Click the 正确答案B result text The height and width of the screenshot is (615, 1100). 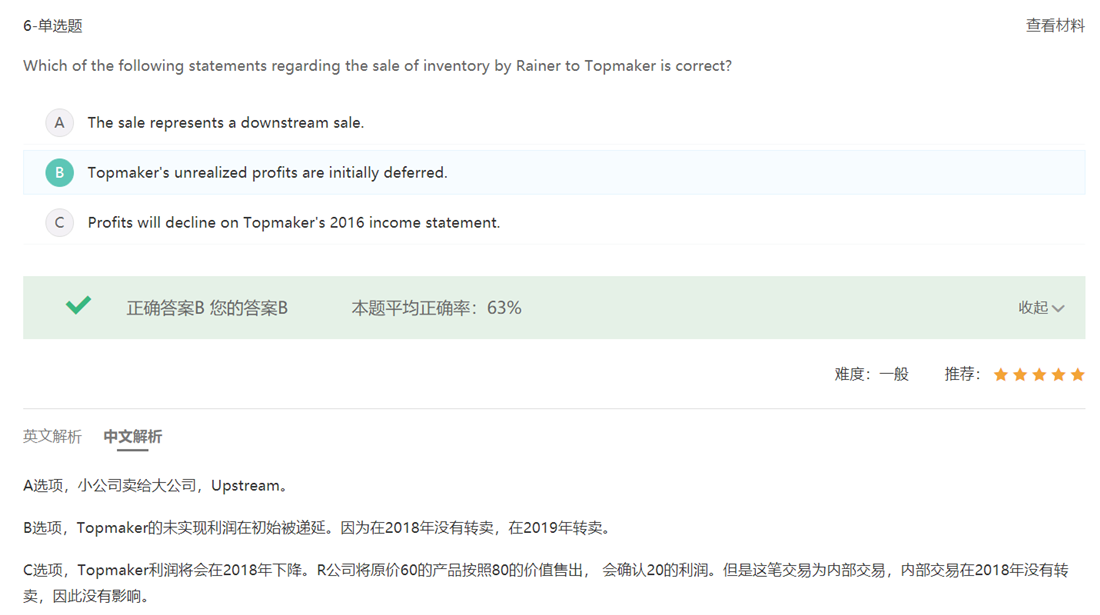coord(166,308)
